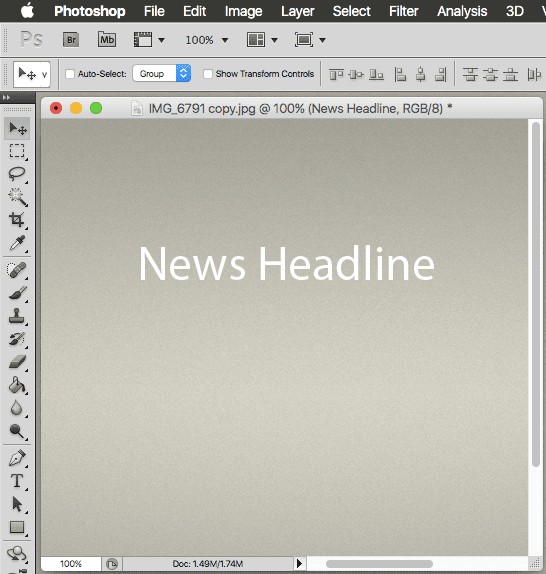Open the 3D menu
The height and width of the screenshot is (574, 546).
[x=515, y=11]
